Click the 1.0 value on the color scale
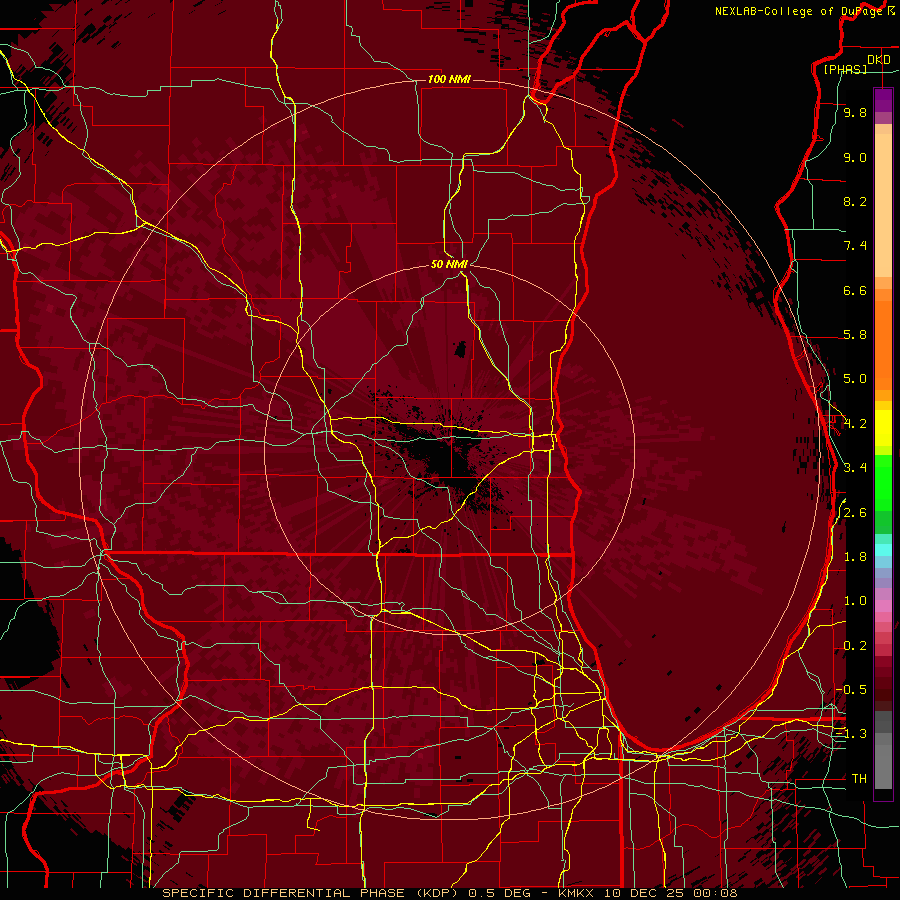Viewport: 900px width, 900px height. pos(855,601)
